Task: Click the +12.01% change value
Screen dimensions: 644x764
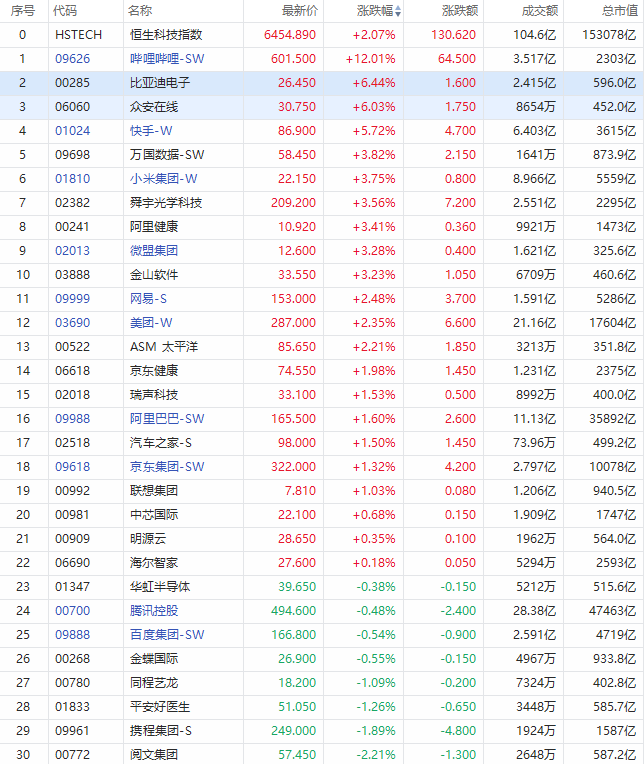Action: coord(370,59)
